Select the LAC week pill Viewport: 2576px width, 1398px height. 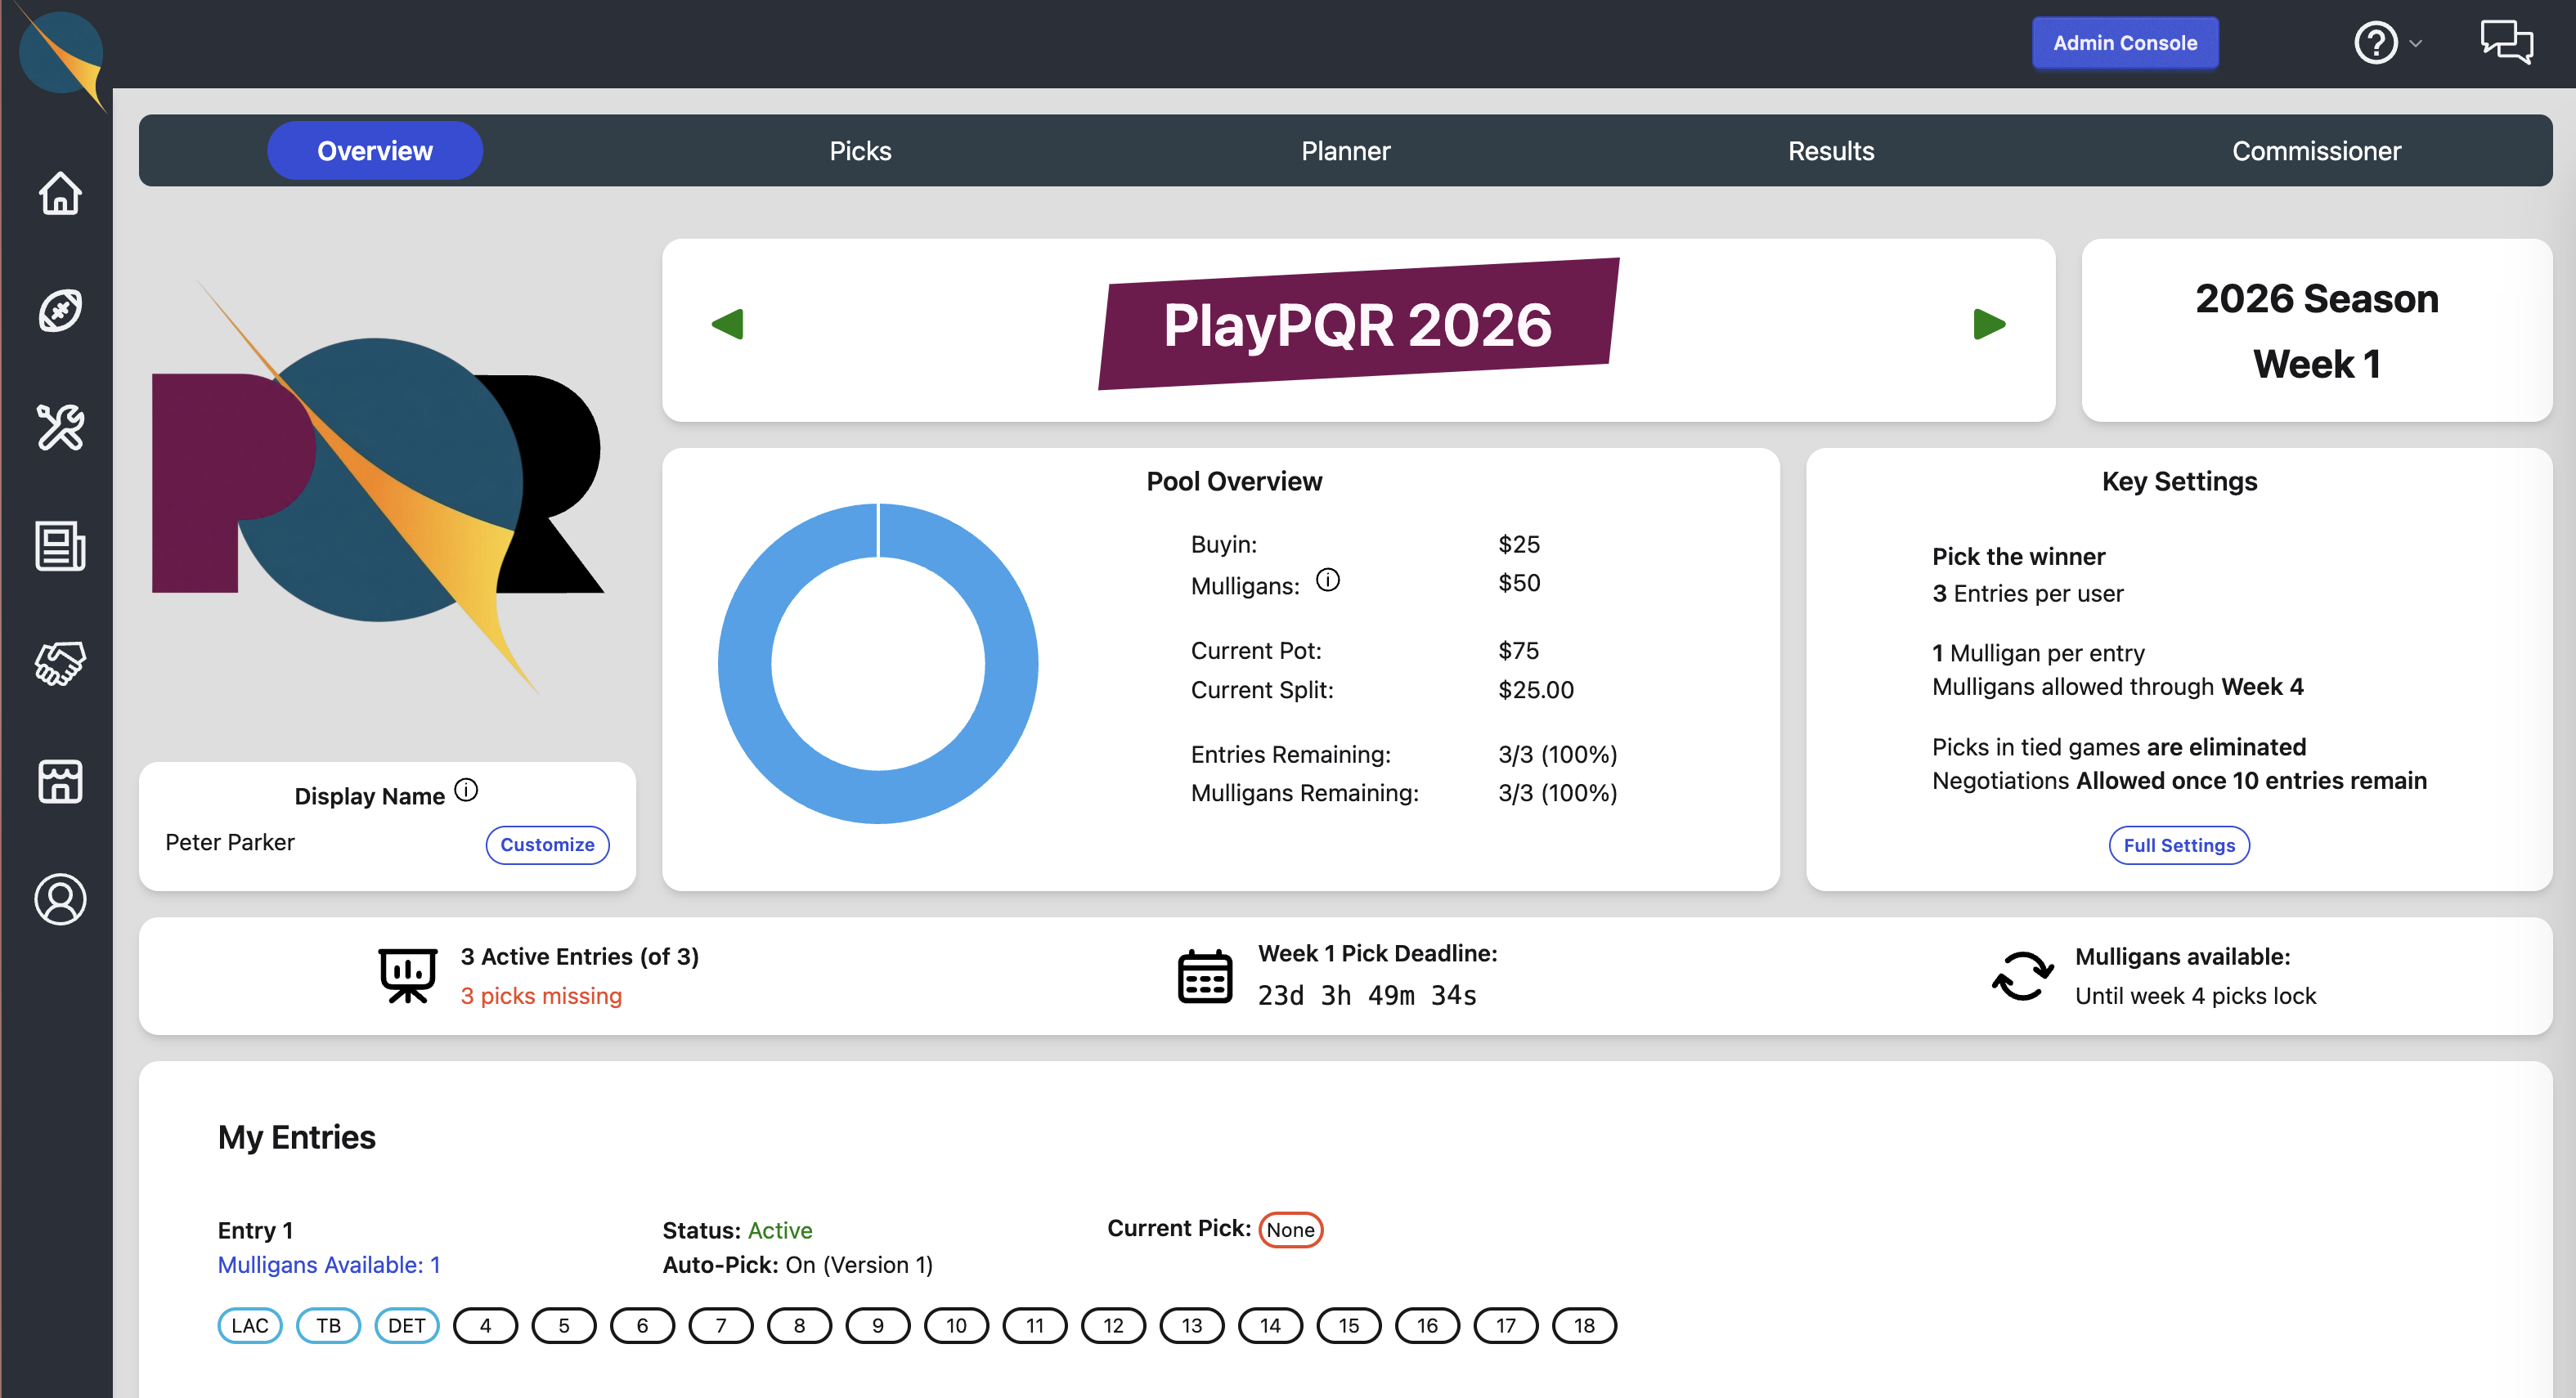pyautogui.click(x=250, y=1326)
